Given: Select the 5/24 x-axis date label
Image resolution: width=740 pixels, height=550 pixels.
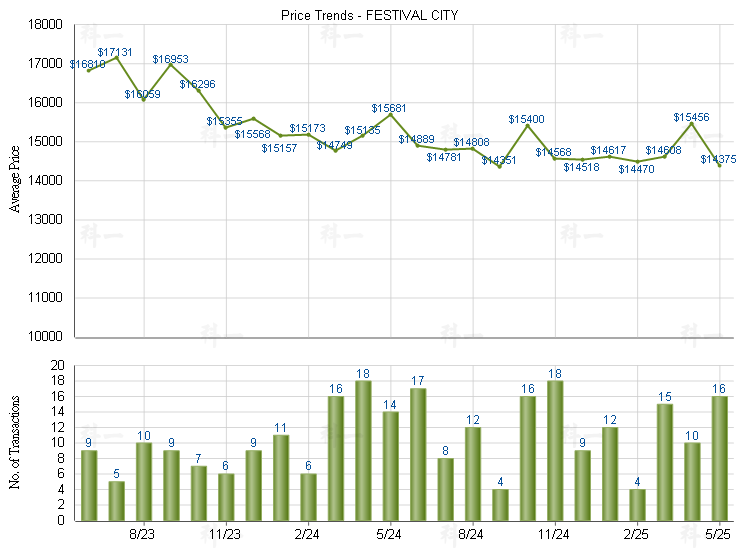Looking at the screenshot, I should coord(389,535).
